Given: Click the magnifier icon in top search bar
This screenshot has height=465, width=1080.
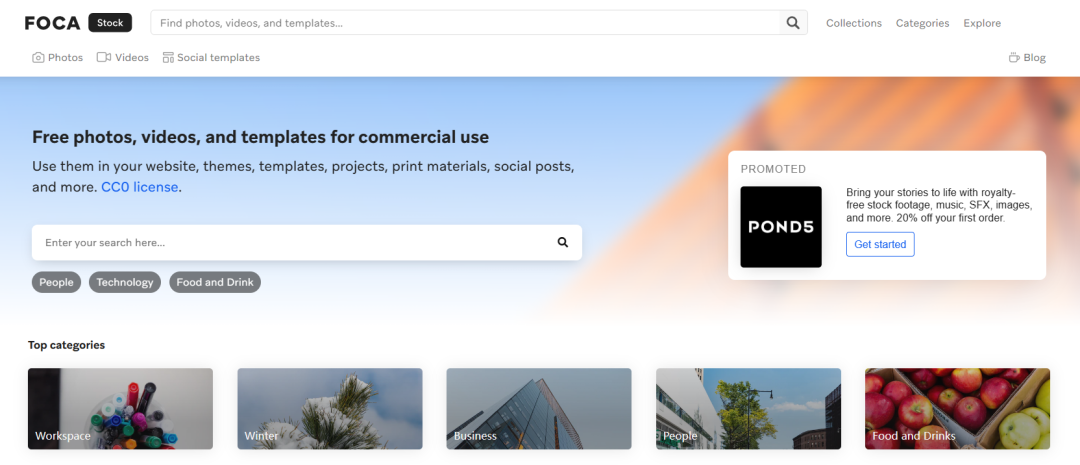Looking at the screenshot, I should click(x=793, y=23).
